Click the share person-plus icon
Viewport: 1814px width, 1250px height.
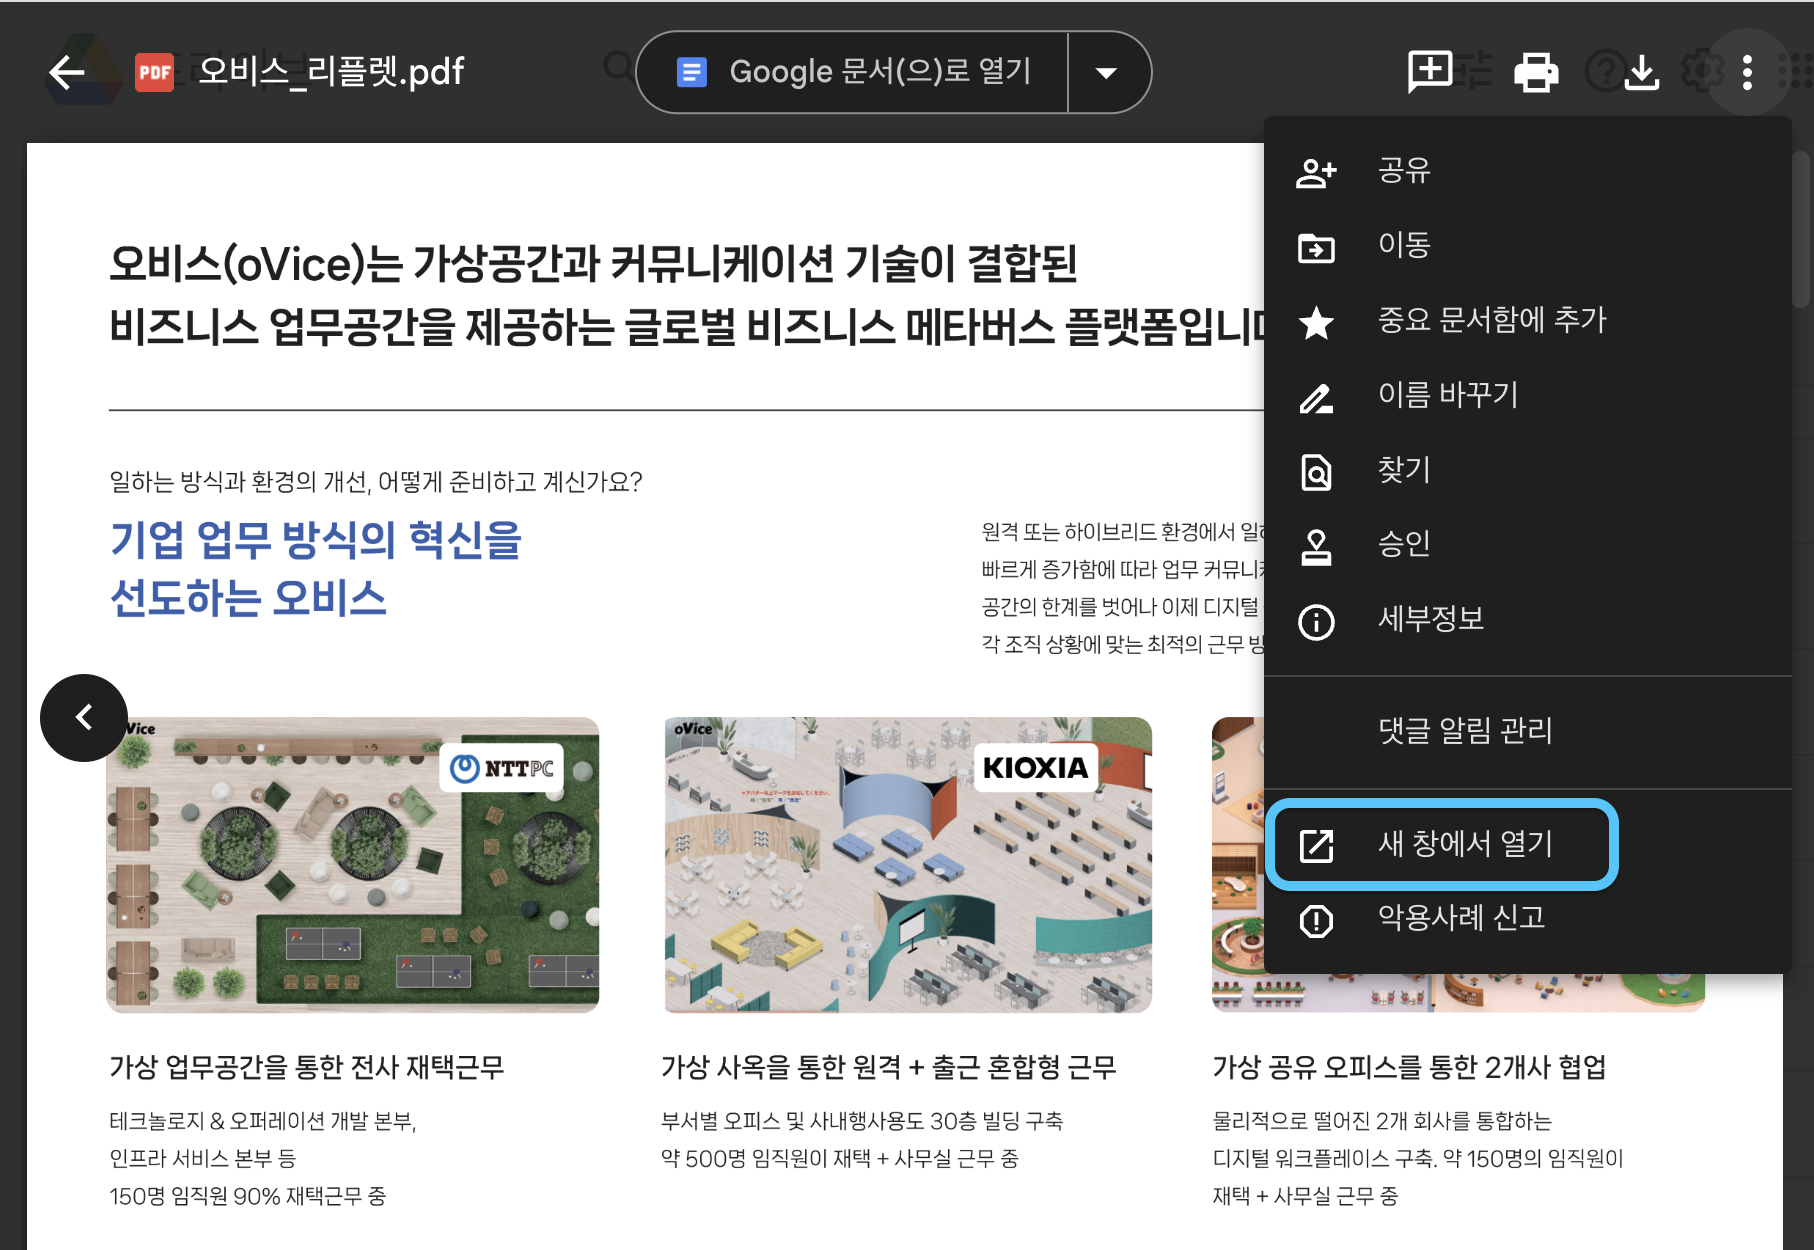pyautogui.click(x=1316, y=172)
